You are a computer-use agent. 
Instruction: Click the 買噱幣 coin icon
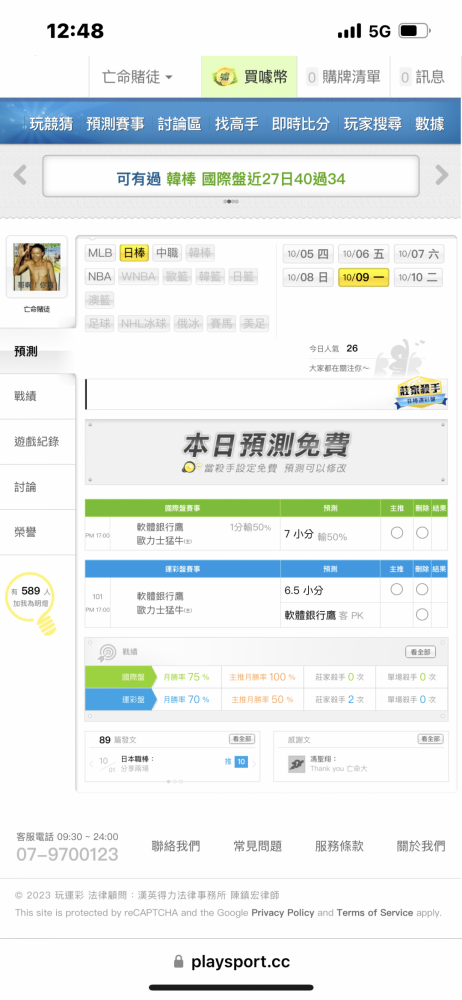225,78
